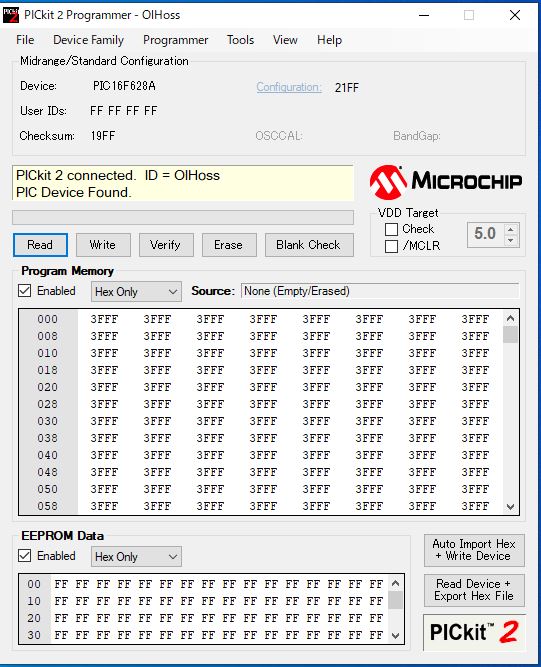The width and height of the screenshot is (541, 667).
Task: Click the EEPROM Data scrollbar thumb
Action: (x=395, y=600)
